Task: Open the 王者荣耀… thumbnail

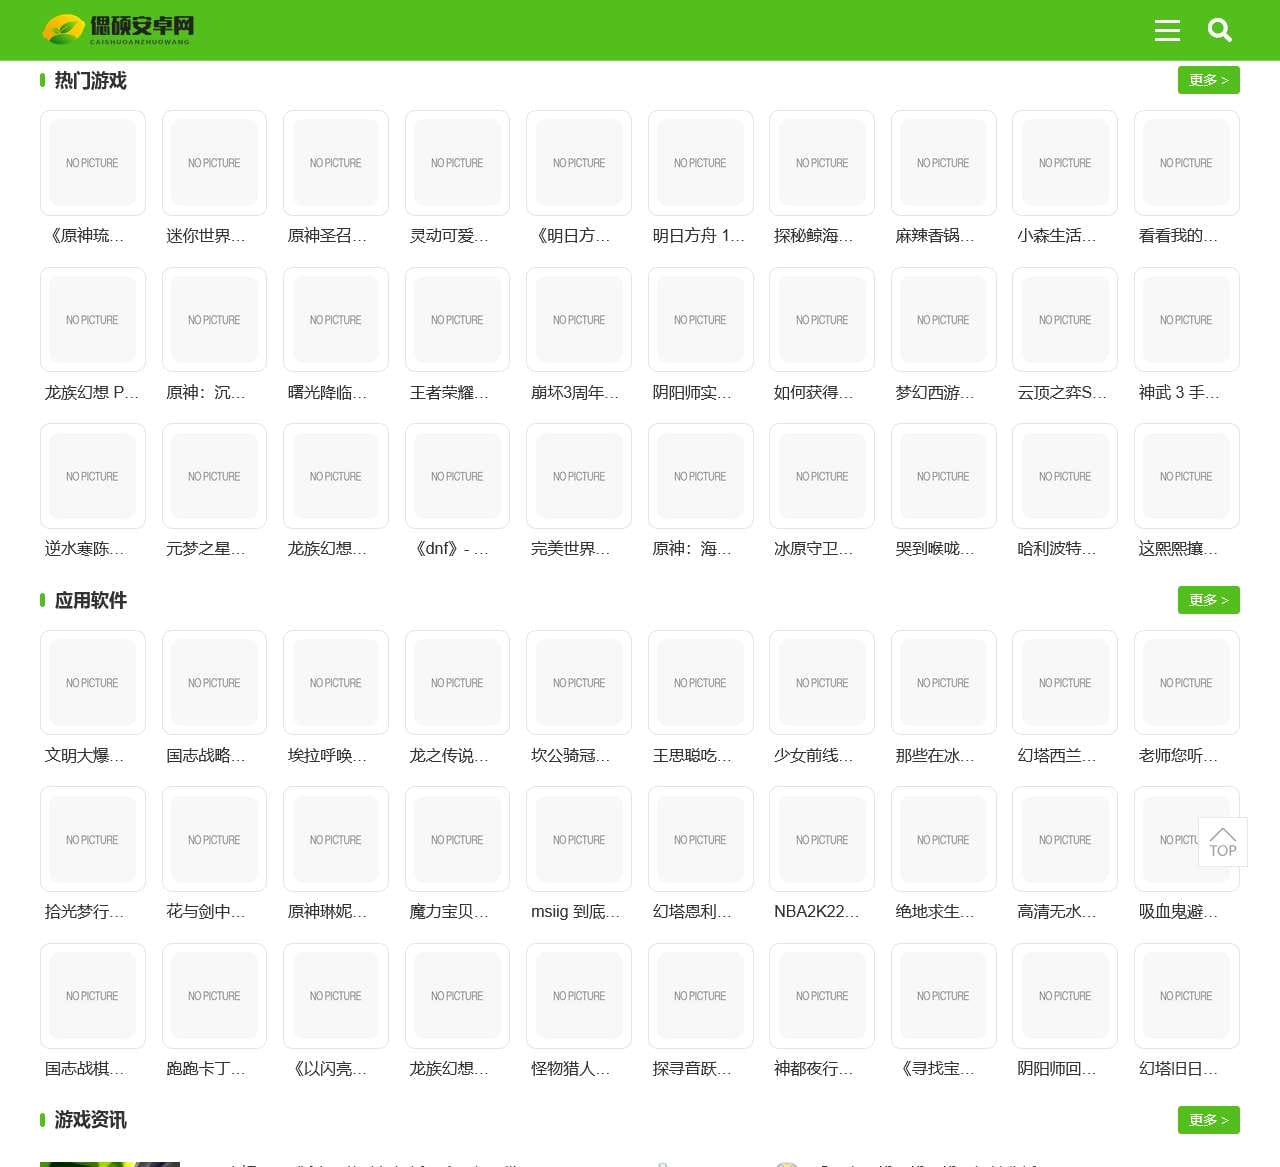Action: tap(457, 320)
